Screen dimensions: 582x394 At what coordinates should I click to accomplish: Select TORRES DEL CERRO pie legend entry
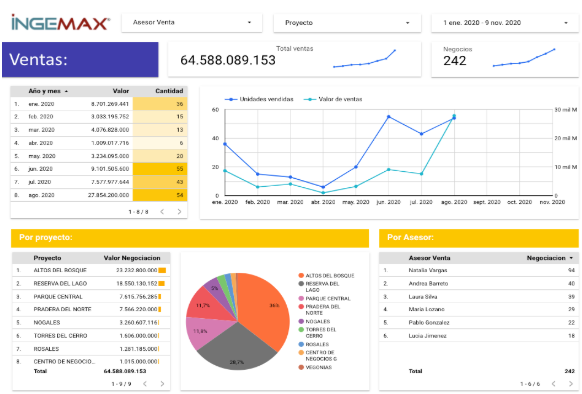(317, 333)
